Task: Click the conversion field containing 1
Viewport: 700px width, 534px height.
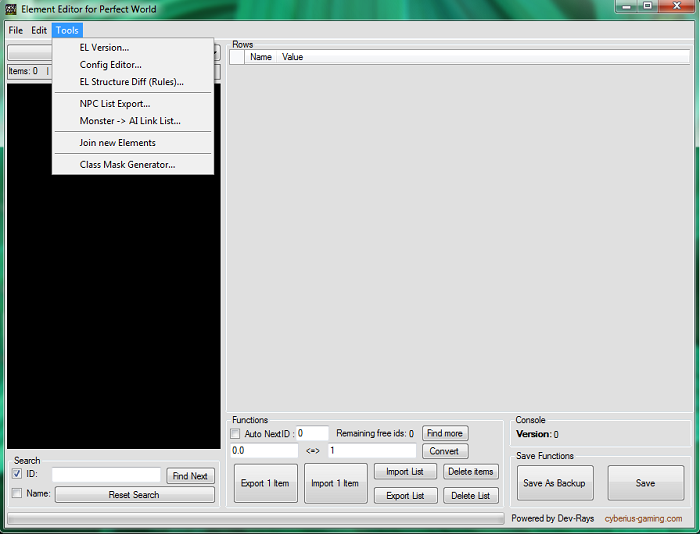Action: click(x=372, y=451)
